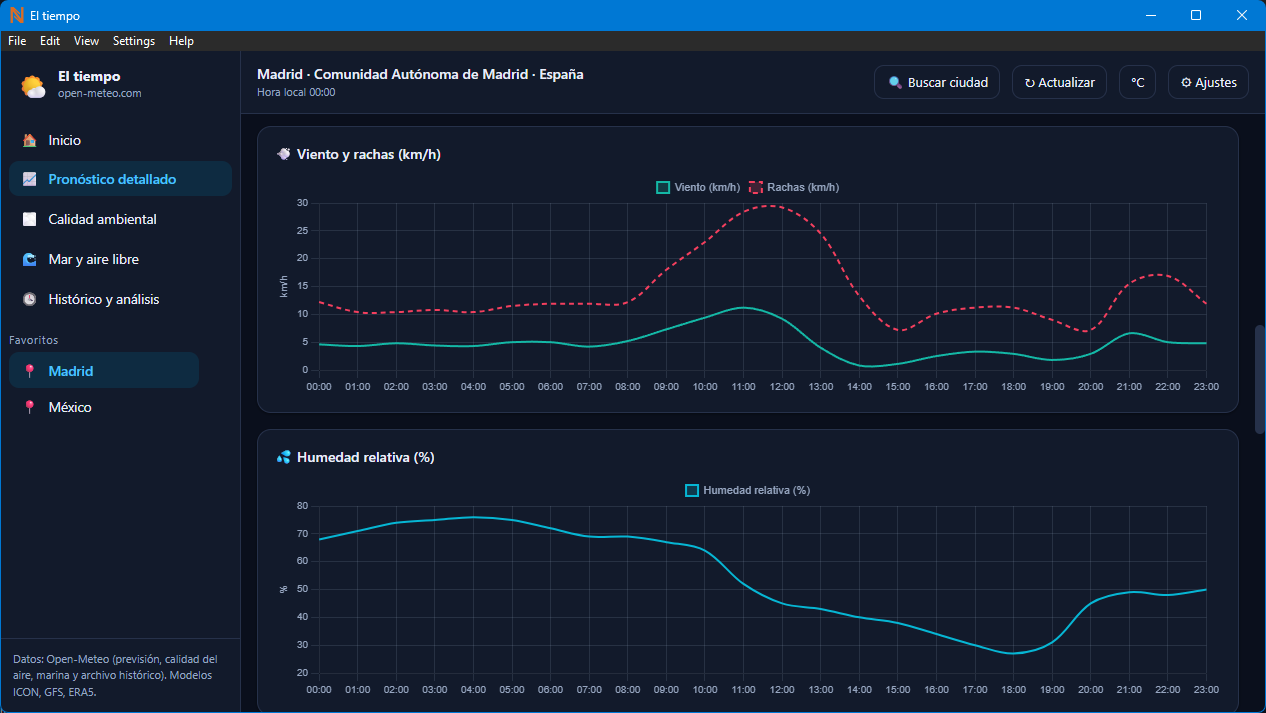Select the Pronóstico detallado section
Image resolution: width=1266 pixels, height=713 pixels.
(120, 179)
